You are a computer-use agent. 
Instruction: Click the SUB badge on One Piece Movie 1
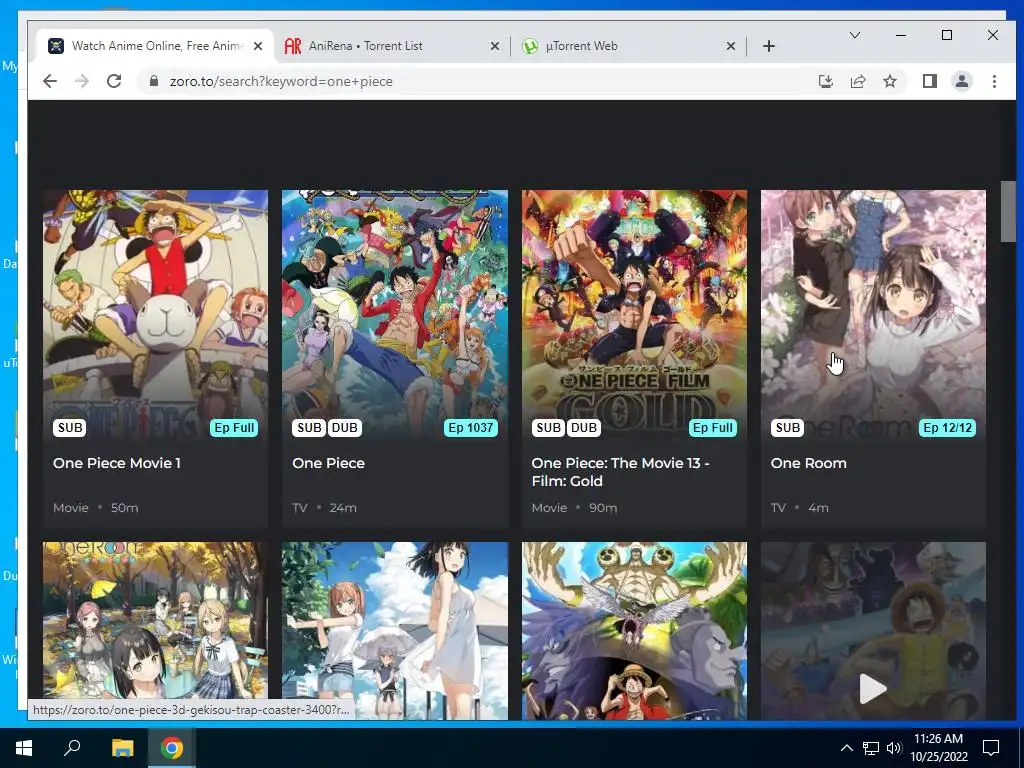[70, 428]
